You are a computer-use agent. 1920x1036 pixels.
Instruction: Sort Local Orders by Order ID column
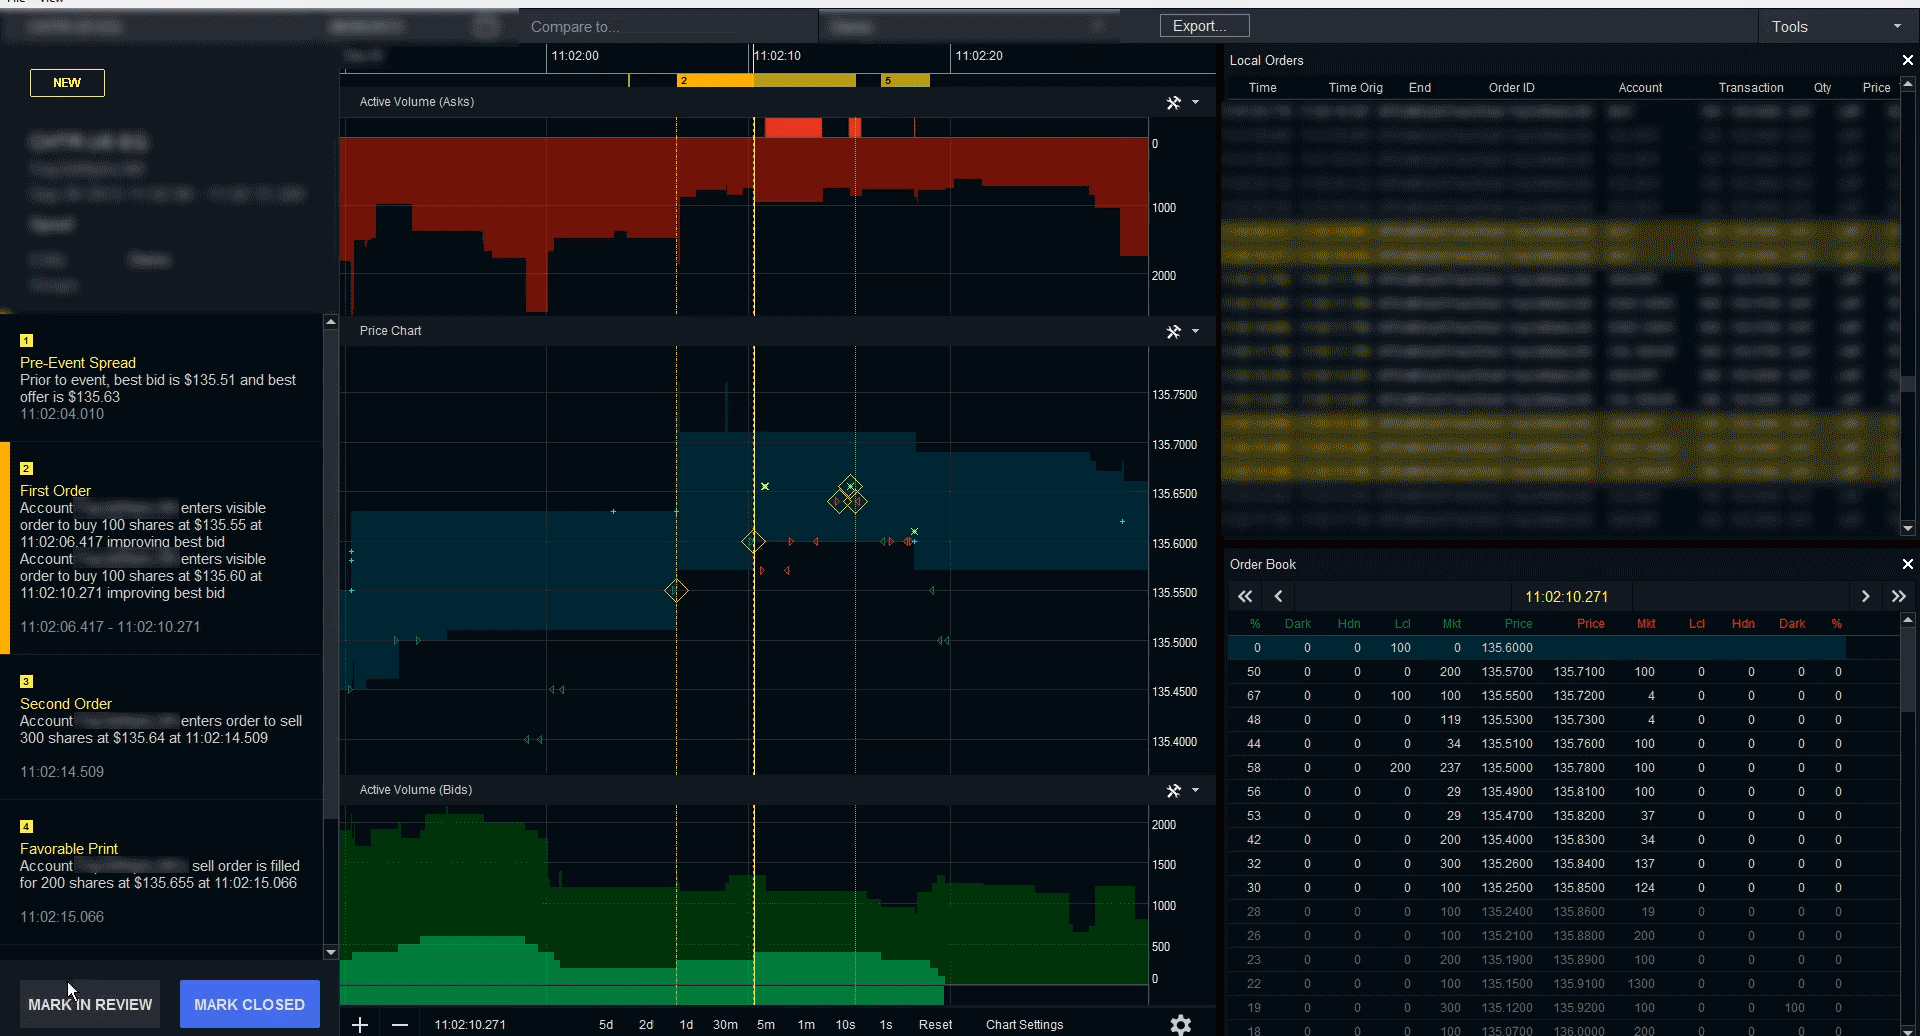(x=1511, y=88)
